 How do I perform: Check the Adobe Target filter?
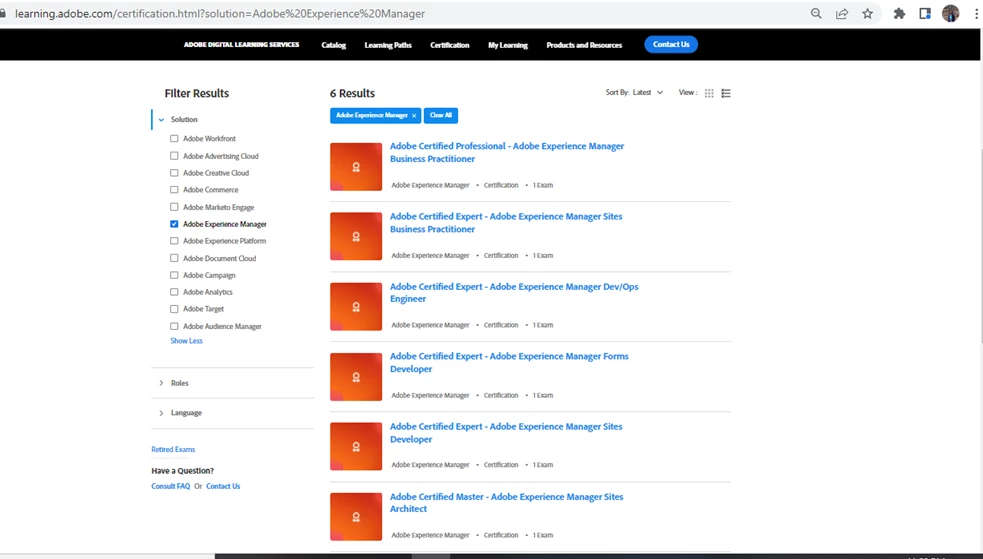point(174,309)
